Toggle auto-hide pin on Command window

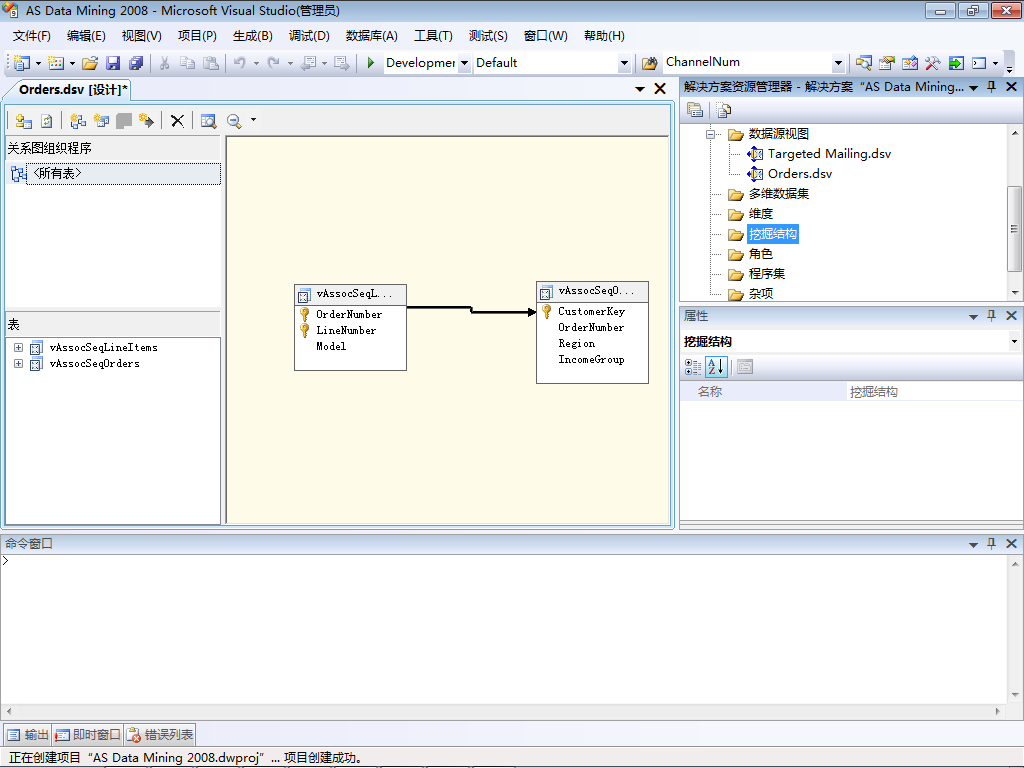tap(991, 543)
